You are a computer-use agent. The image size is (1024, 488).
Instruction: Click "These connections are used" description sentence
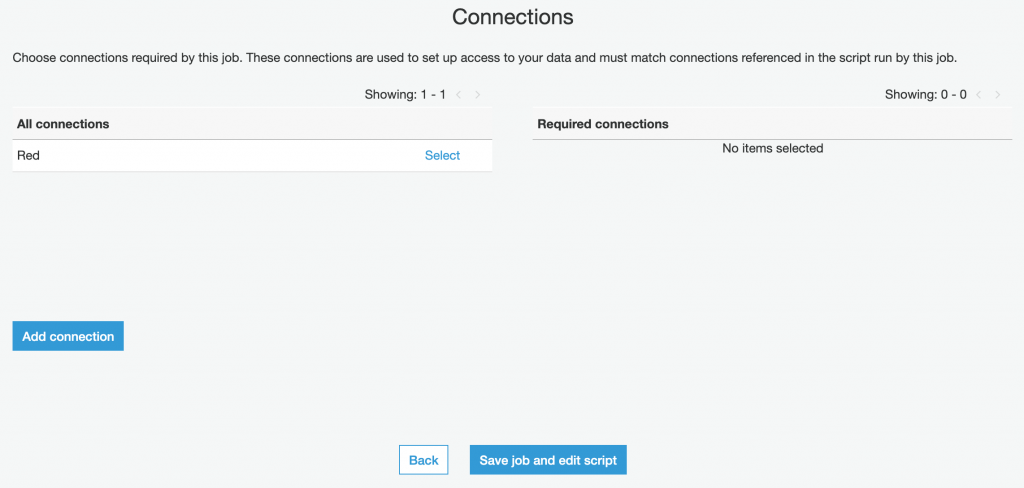(600, 58)
